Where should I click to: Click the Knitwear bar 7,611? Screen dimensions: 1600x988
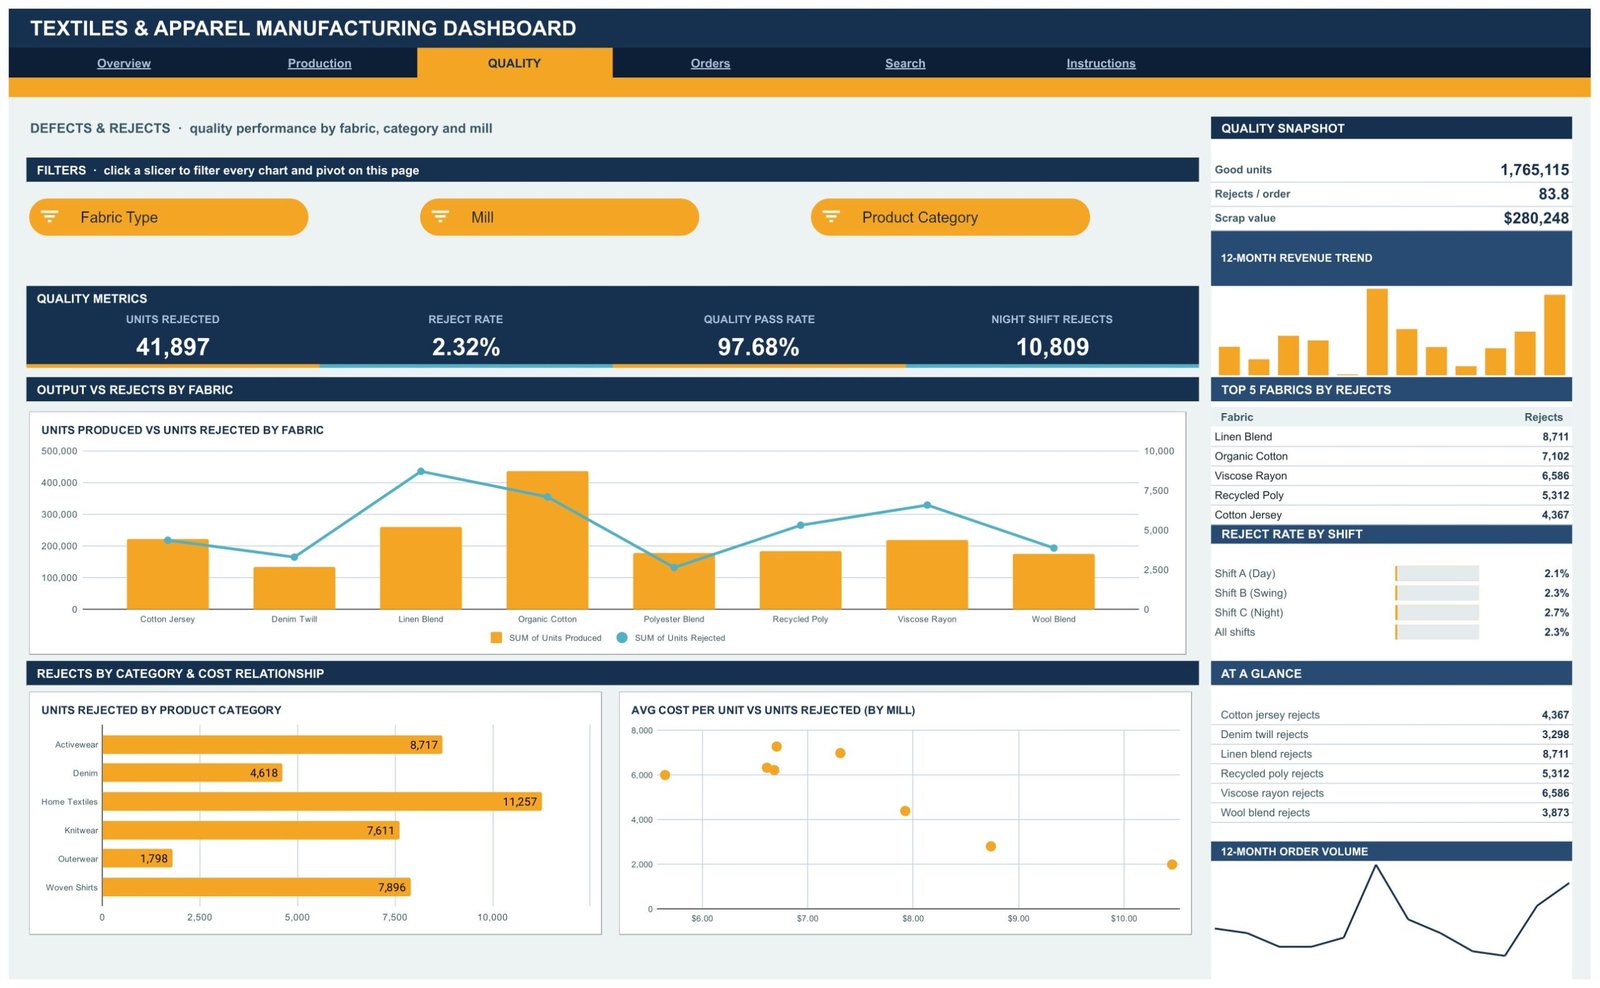pyautogui.click(x=251, y=830)
